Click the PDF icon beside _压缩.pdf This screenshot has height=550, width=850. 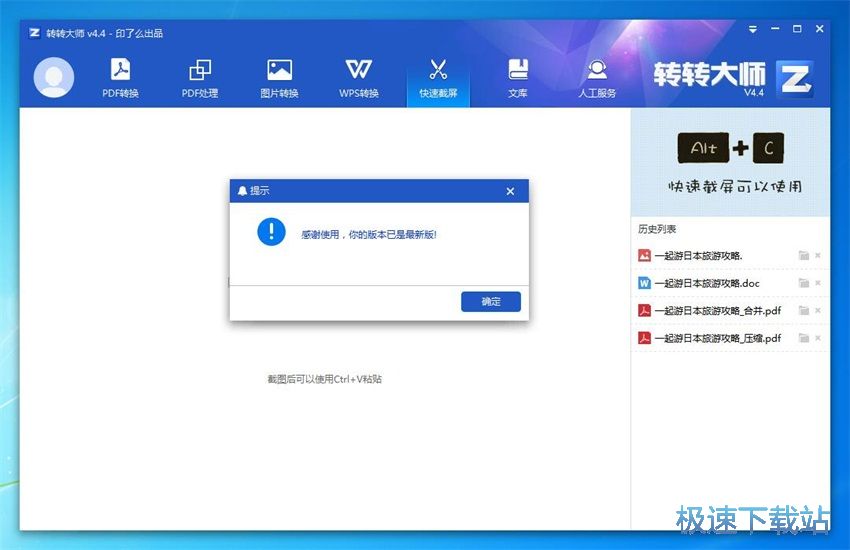click(644, 338)
